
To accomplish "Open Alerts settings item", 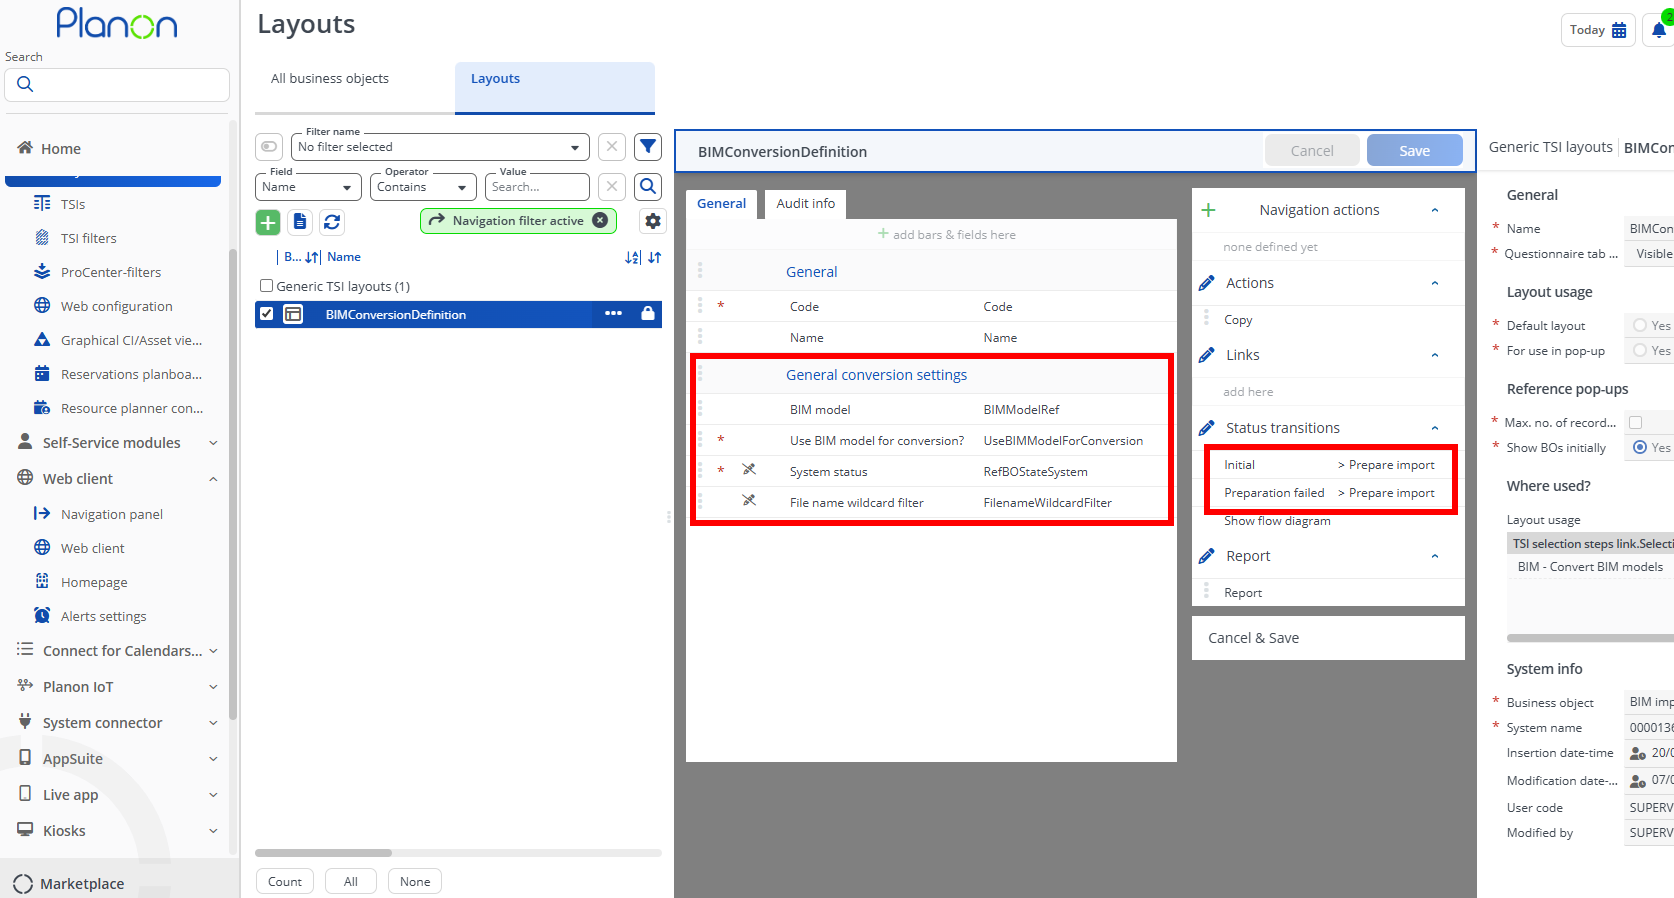I will (104, 616).
